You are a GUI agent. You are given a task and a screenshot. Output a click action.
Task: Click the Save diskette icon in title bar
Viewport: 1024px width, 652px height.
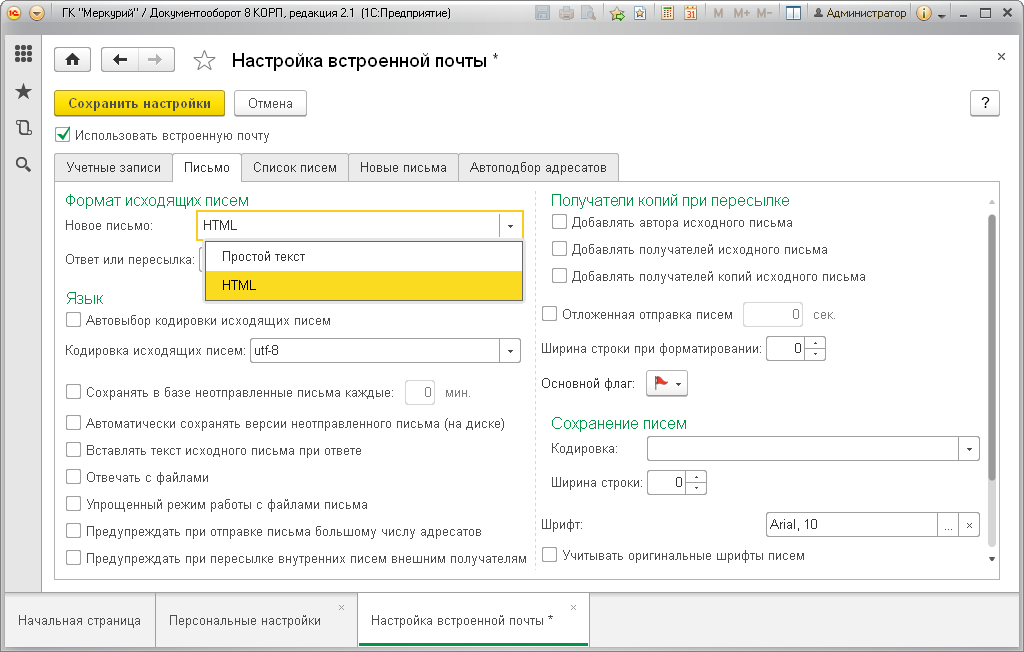pos(542,13)
